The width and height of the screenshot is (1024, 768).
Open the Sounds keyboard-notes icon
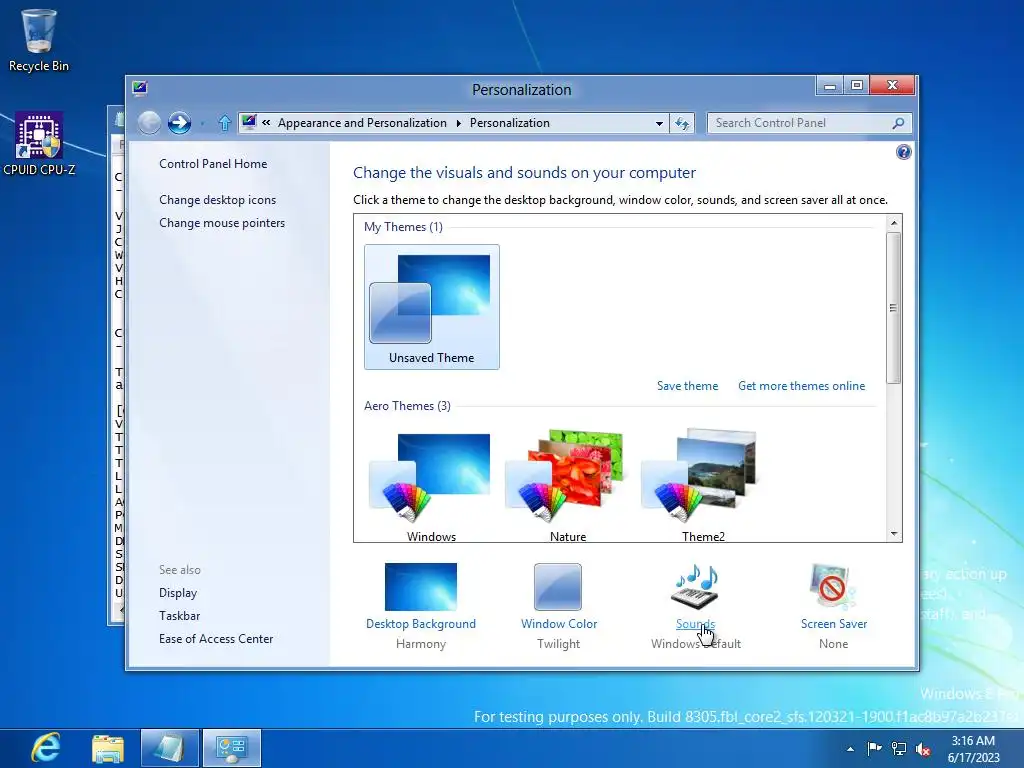pyautogui.click(x=696, y=586)
